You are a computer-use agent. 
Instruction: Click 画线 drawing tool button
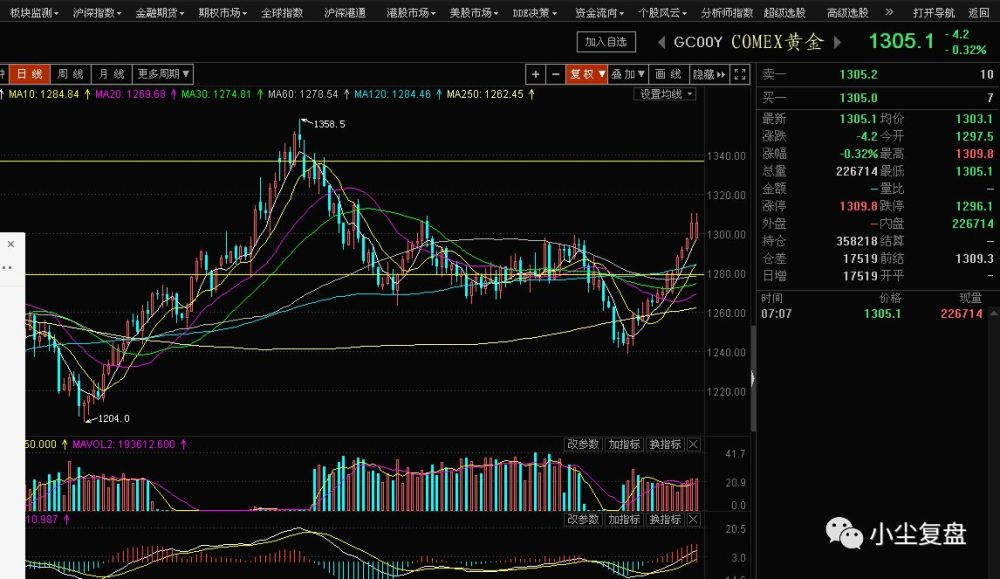click(668, 74)
